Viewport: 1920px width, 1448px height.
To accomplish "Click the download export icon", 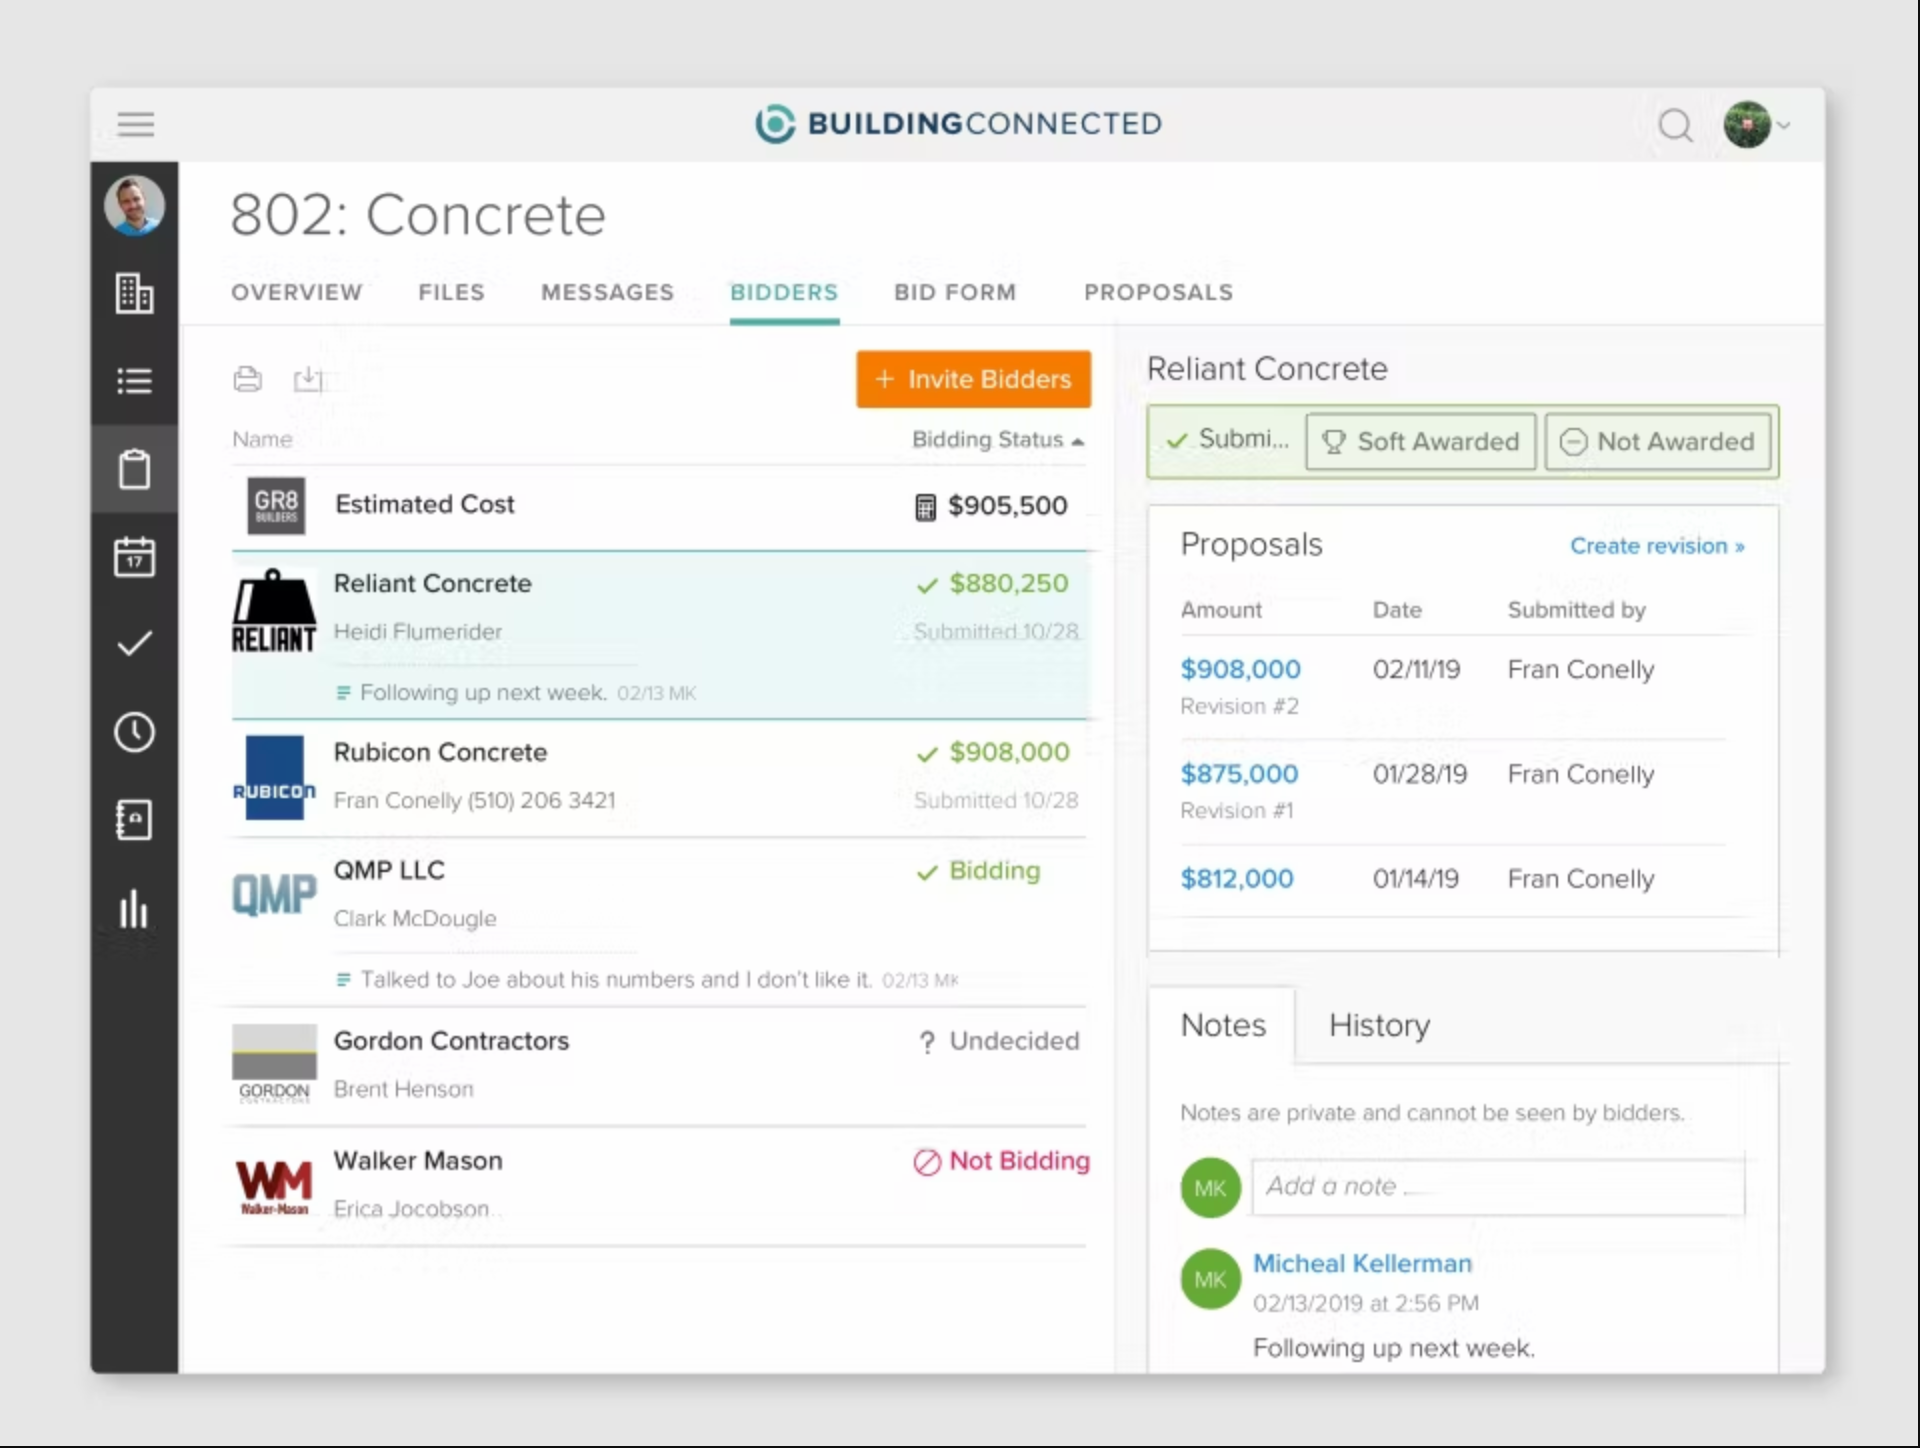I will point(308,379).
